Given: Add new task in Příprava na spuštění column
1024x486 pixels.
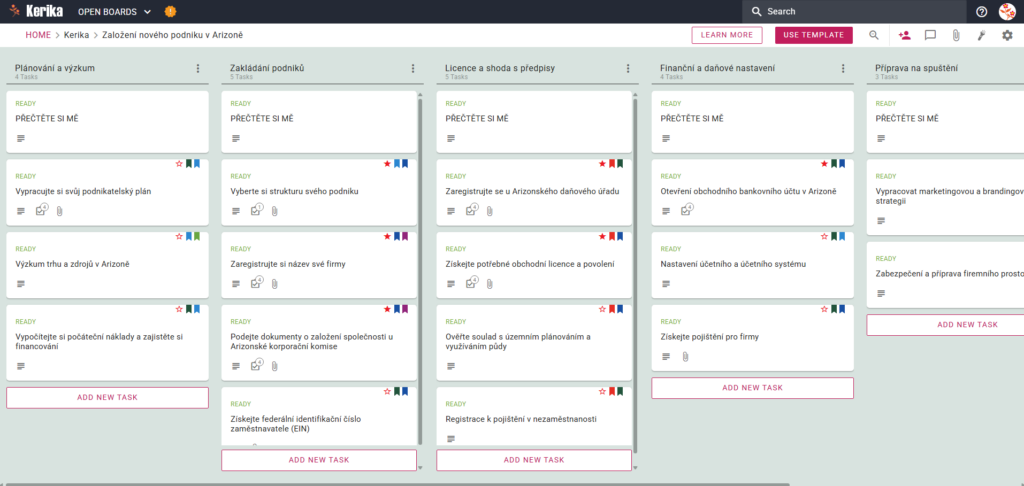Looking at the screenshot, I should (948, 325).
